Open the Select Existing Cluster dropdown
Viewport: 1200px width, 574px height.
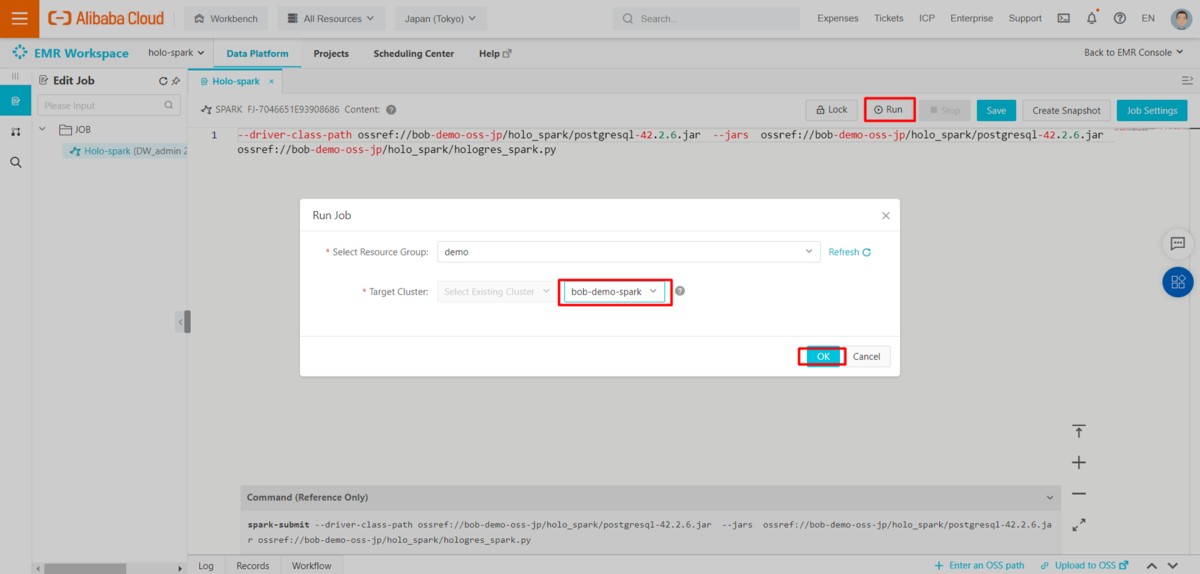click(x=495, y=292)
